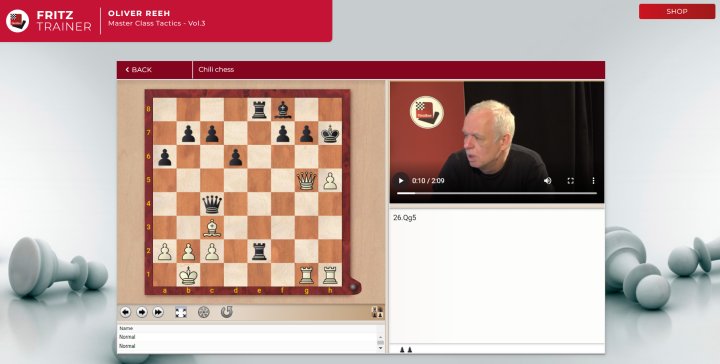Open the piece set icon in board toolbar
Screen dimensions: 720x364
(377, 312)
